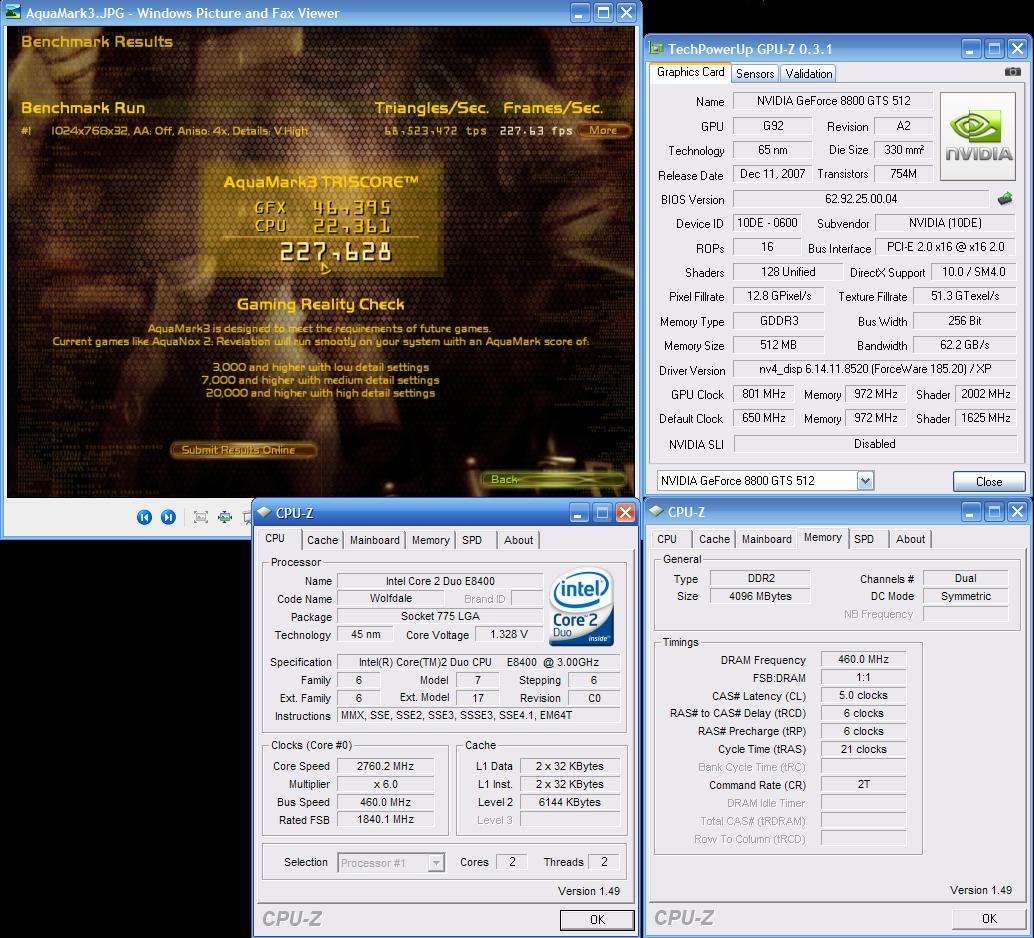The height and width of the screenshot is (938, 1034).
Task: Open the Processor #1 selection dropdown
Action: 436,862
